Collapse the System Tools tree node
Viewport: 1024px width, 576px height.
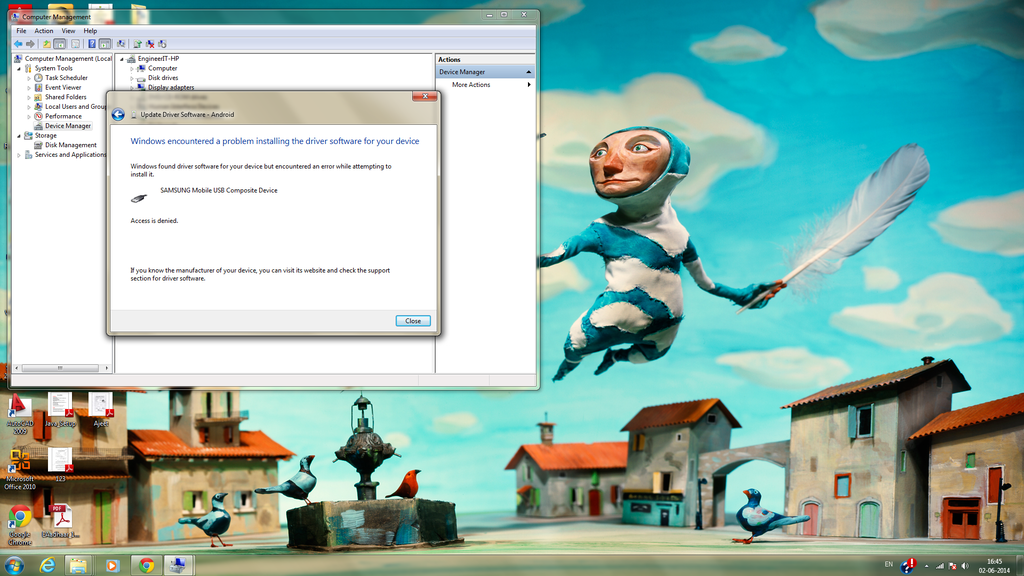(19, 69)
